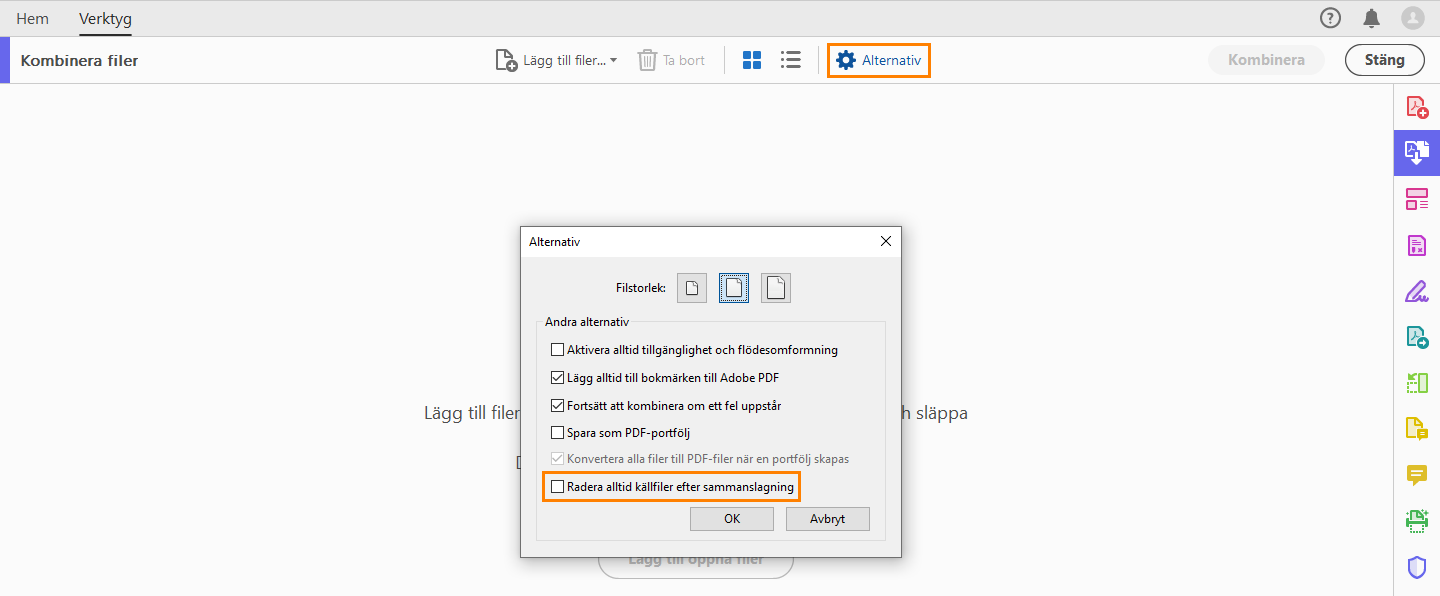Switch to thumbnail grid view
Screen dimensions: 1440x596
[x=752, y=60]
